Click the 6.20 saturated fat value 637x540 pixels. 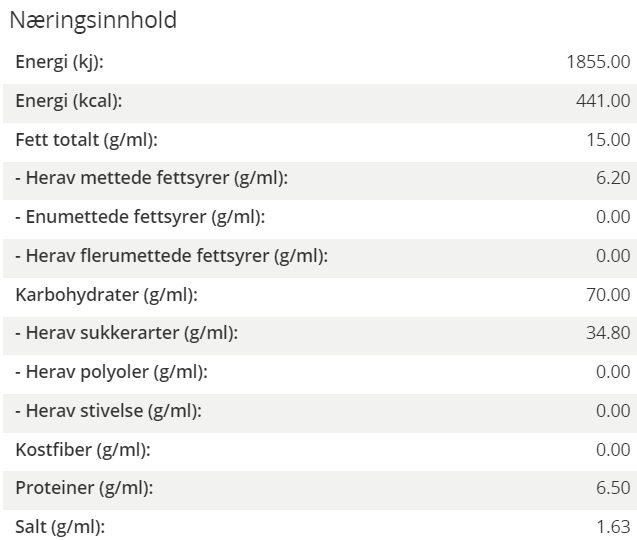pyautogui.click(x=613, y=178)
